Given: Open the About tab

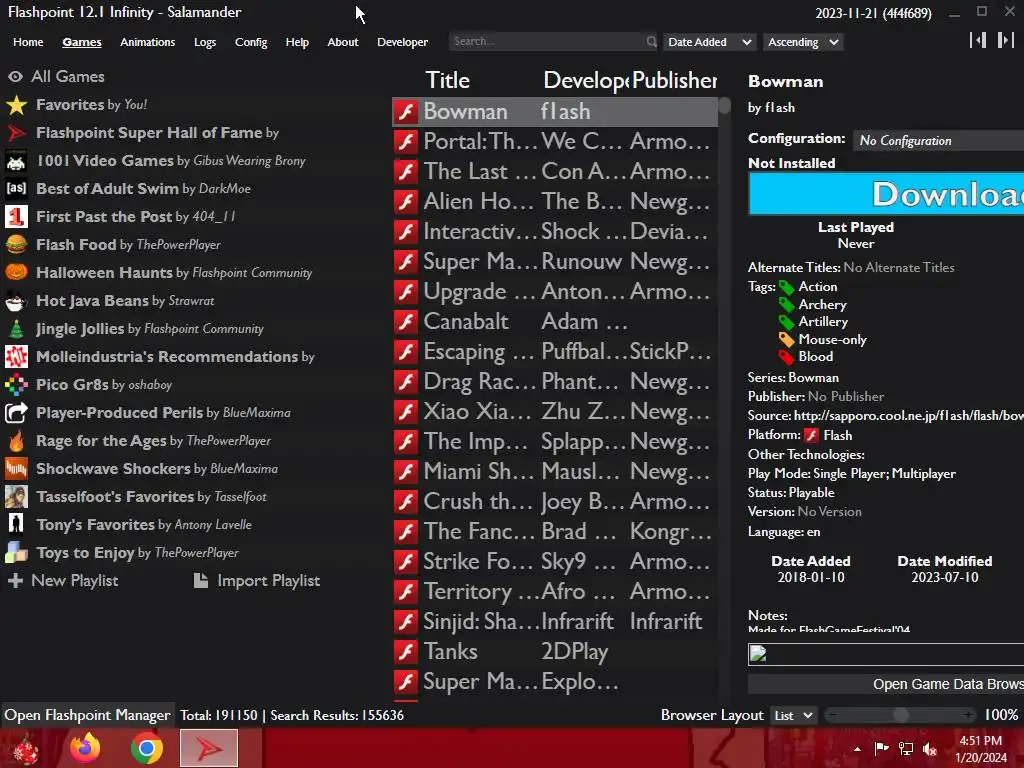Looking at the screenshot, I should pos(343,42).
